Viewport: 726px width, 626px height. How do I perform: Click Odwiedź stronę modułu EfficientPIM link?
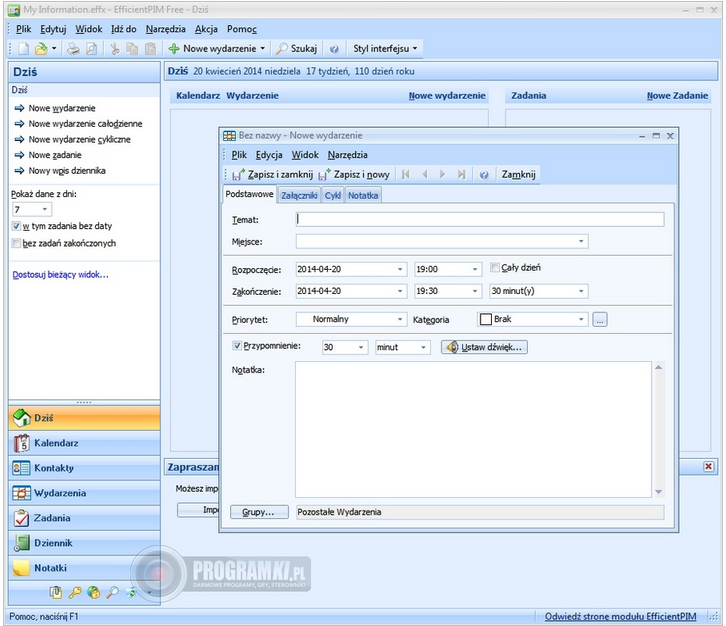tap(620, 616)
